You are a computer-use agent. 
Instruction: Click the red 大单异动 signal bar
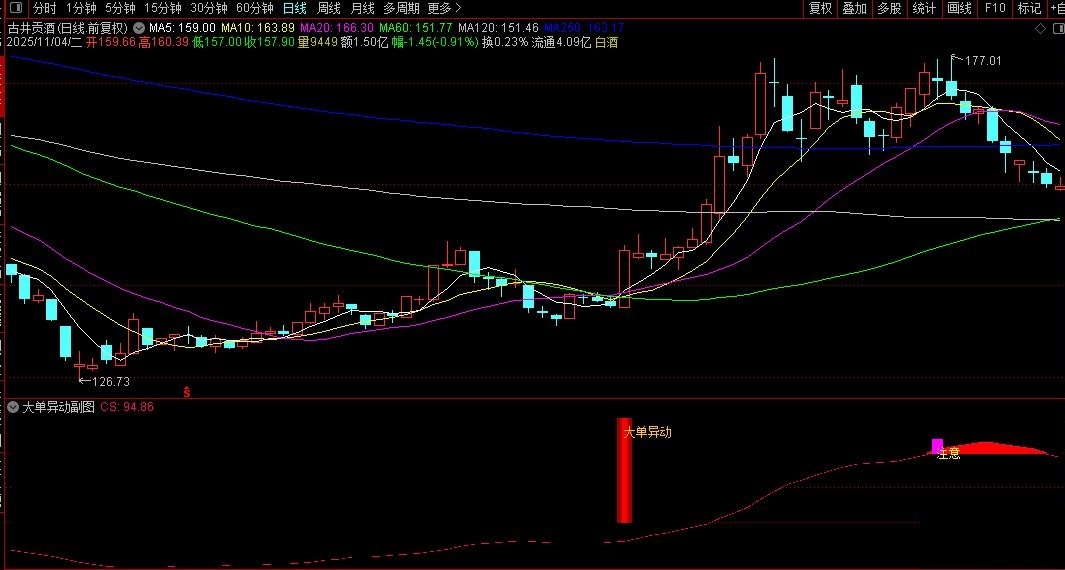(x=624, y=470)
